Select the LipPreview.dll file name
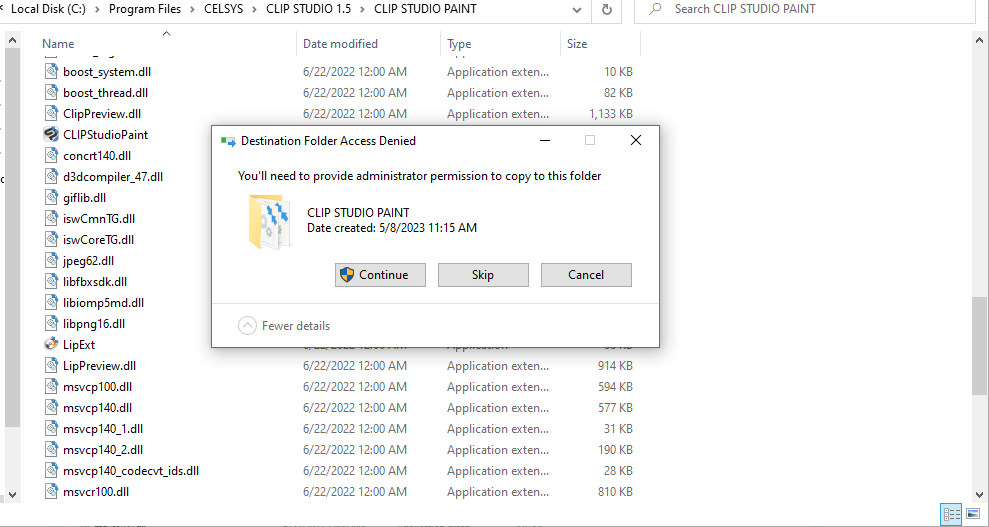Screen dimensions: 989x527 click(x=100, y=366)
